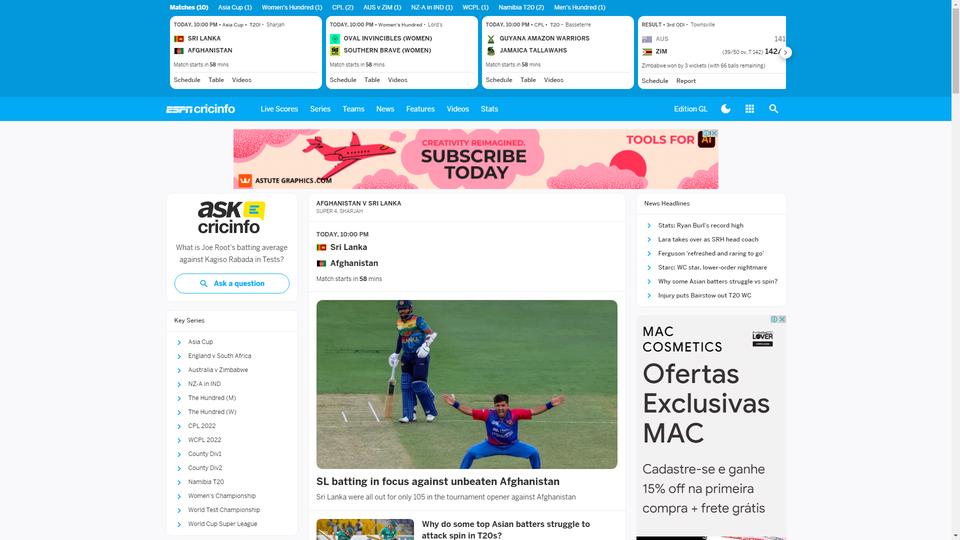Screen dimensions: 960x540
Task: Select the WCPL (1) tab
Action: click(x=476, y=7)
